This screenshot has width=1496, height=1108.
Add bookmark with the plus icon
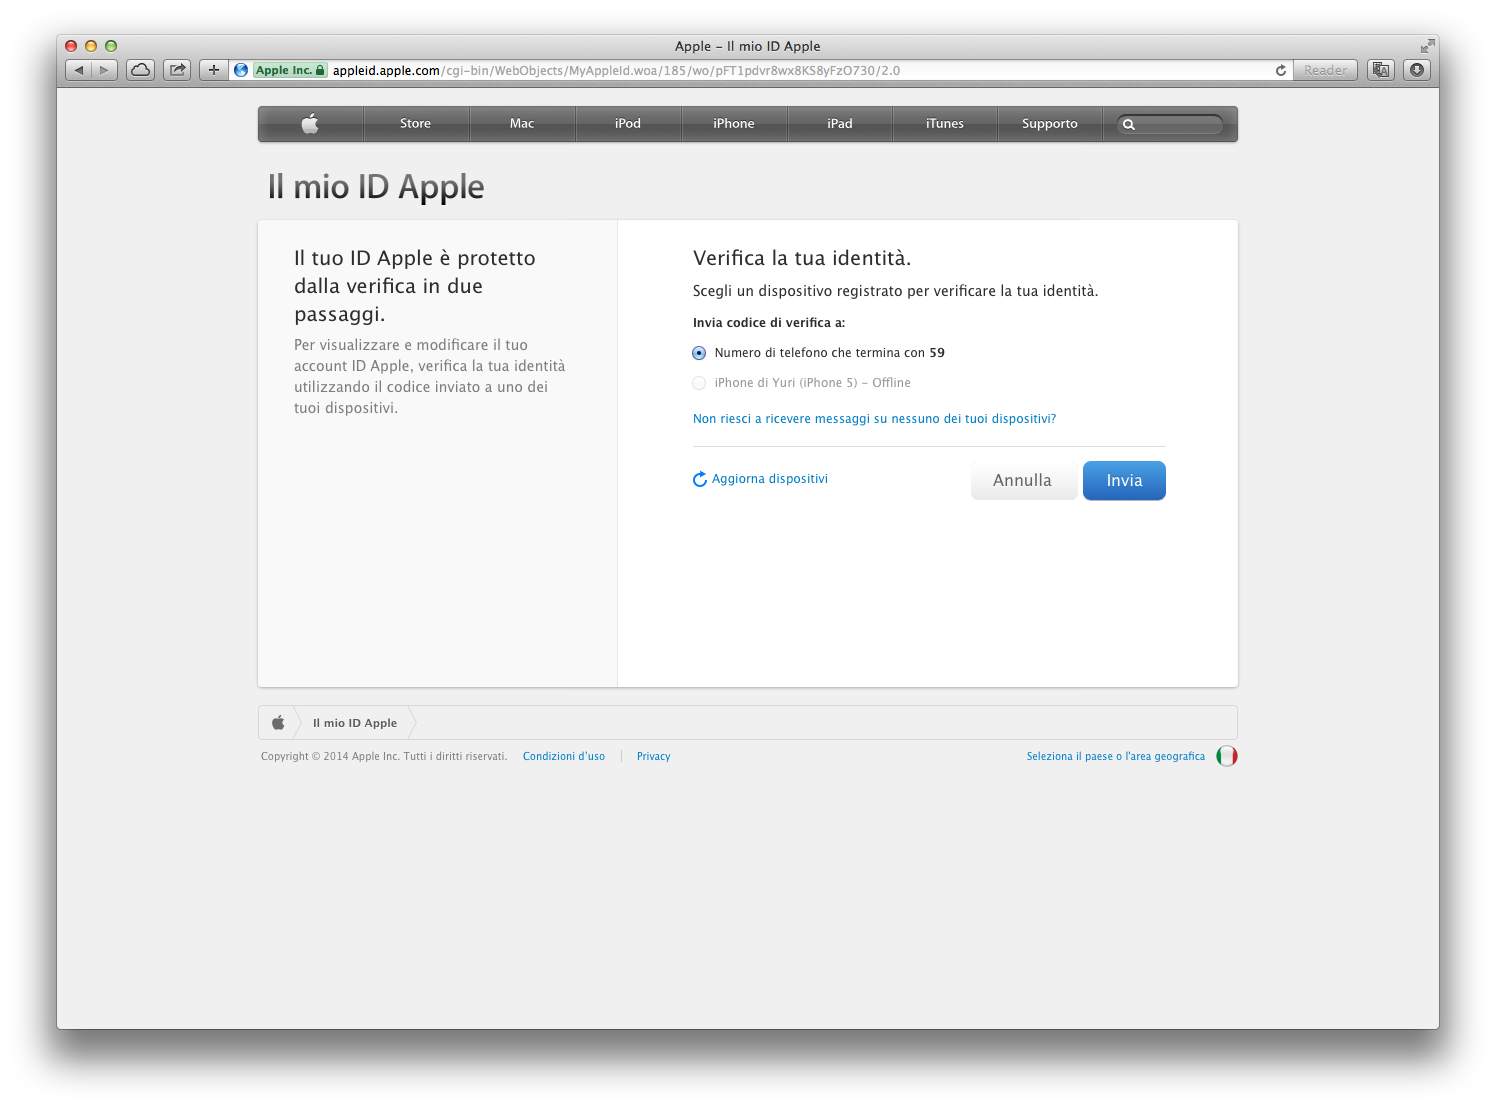213,70
